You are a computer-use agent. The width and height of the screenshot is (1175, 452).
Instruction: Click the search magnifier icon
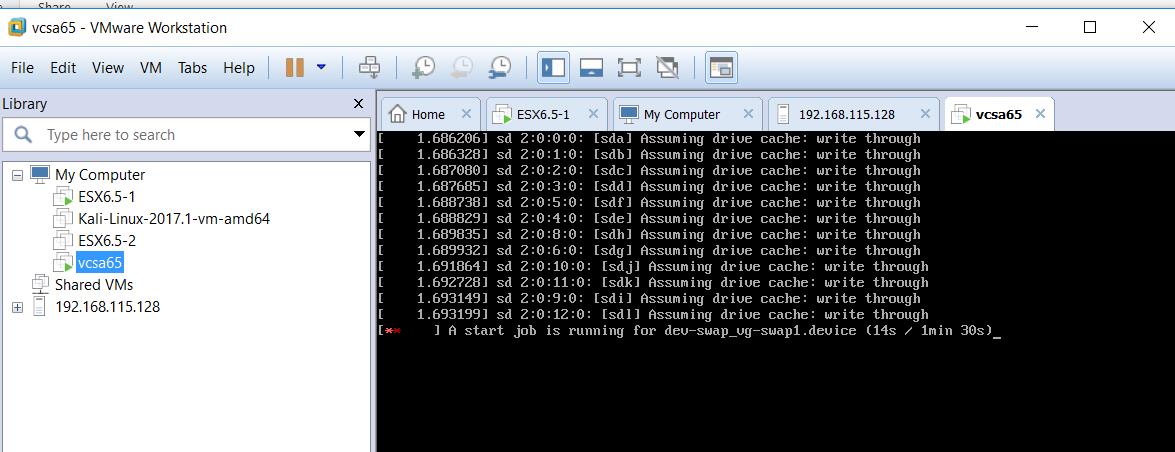[23, 135]
